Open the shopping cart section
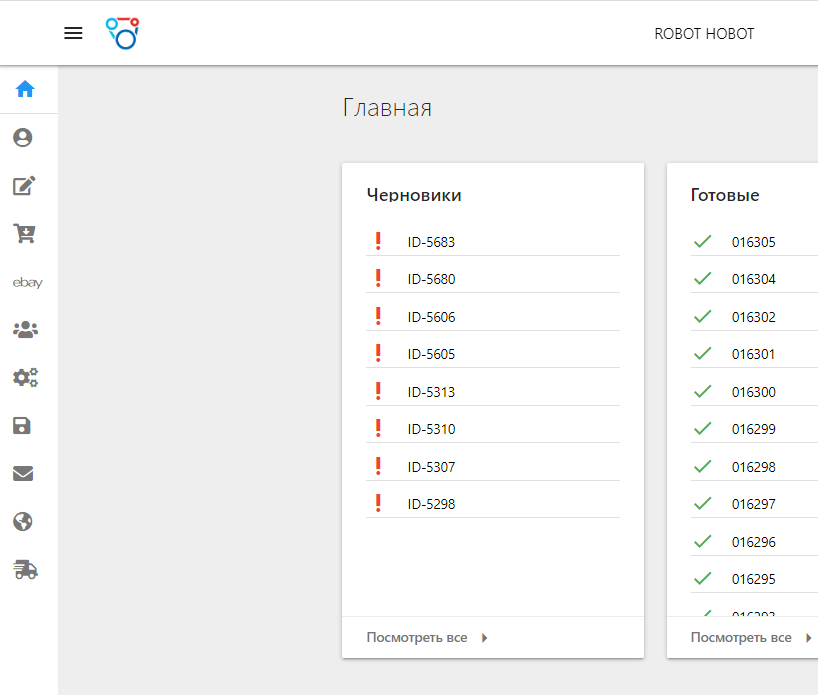818x695 pixels. coord(22,234)
